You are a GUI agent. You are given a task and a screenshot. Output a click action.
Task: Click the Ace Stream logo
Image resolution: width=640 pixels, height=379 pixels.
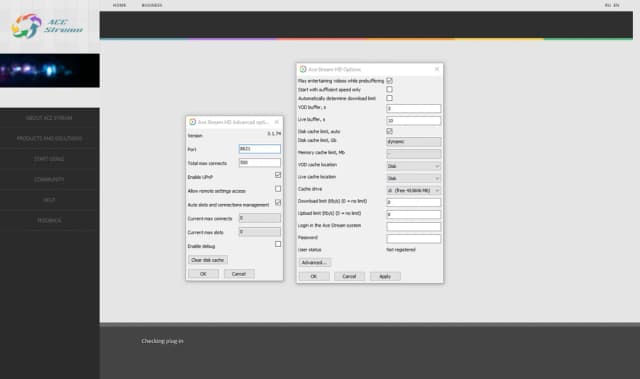point(47,26)
